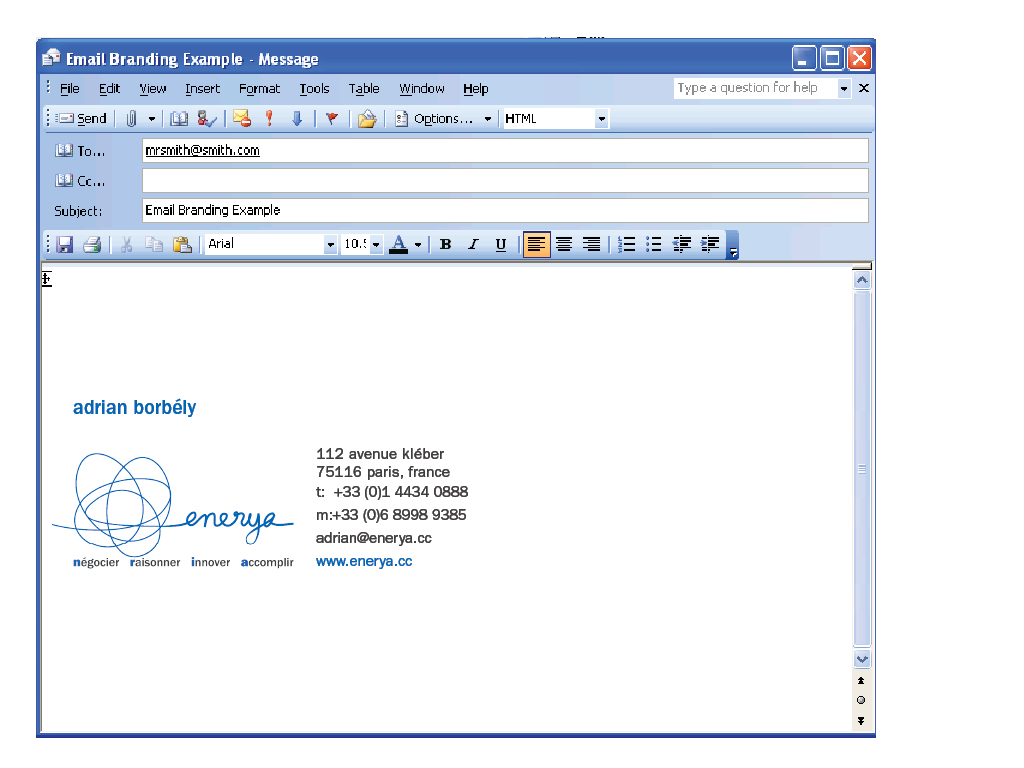Open the Format menu
The image size is (1024, 768).
click(x=259, y=89)
